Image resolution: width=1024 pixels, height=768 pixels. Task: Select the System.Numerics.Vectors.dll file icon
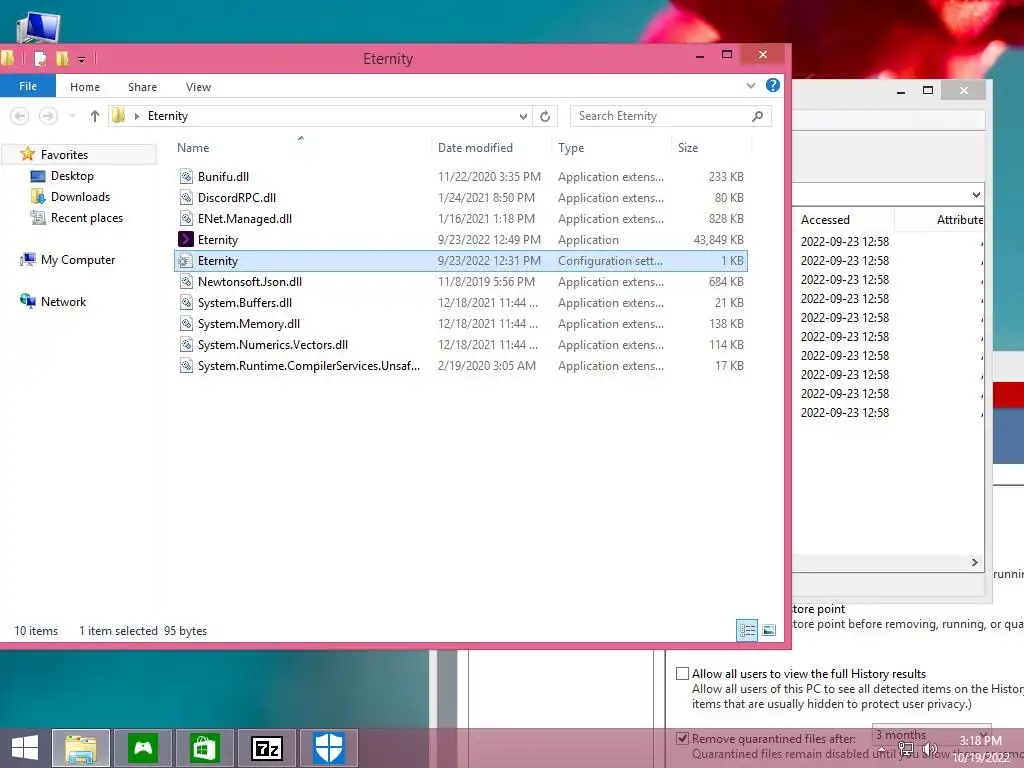[186, 344]
